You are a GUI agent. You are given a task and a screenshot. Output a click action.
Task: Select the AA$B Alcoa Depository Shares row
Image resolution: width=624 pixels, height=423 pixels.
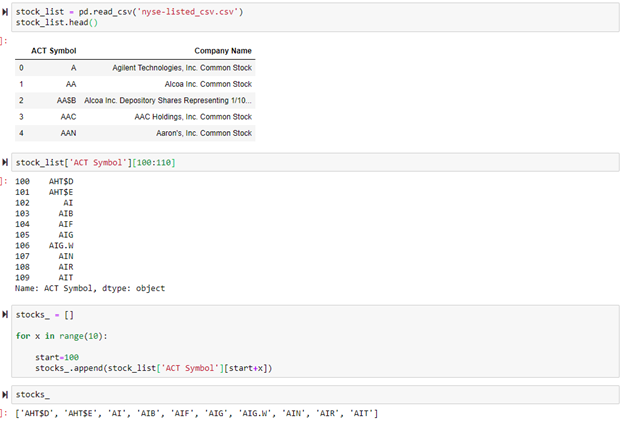(135, 101)
